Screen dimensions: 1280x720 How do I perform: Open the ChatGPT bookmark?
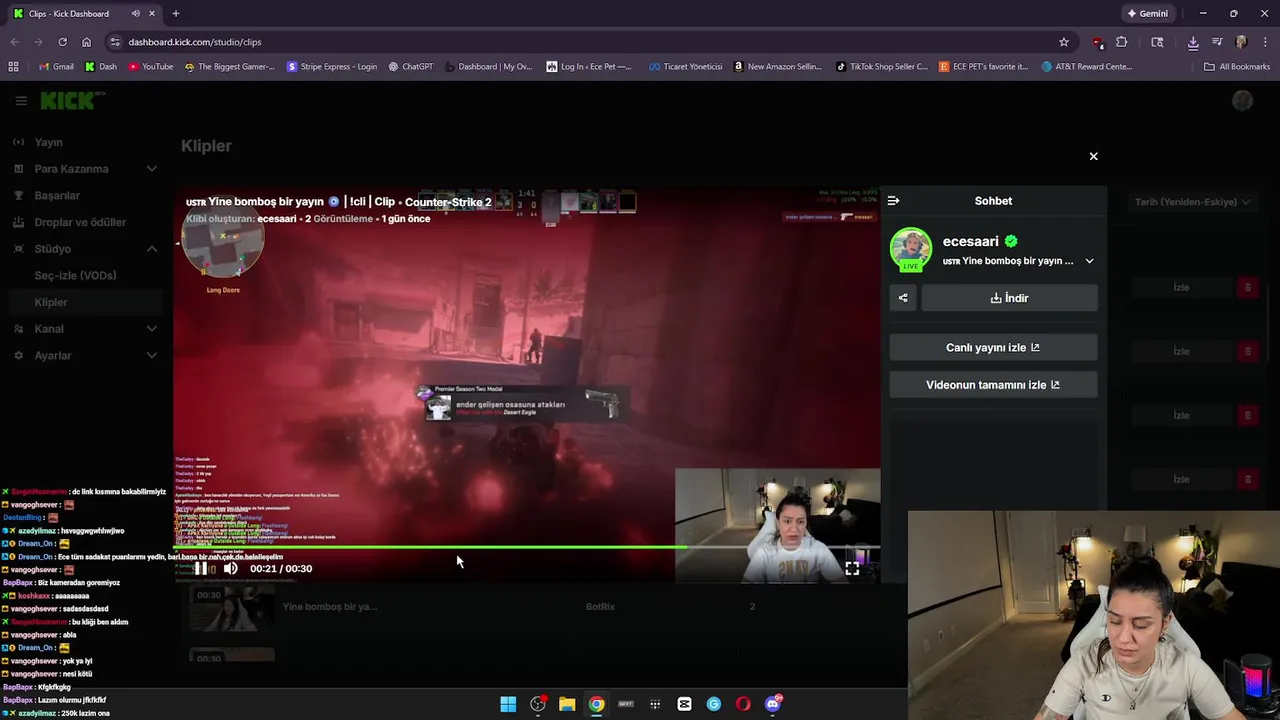(x=410, y=67)
